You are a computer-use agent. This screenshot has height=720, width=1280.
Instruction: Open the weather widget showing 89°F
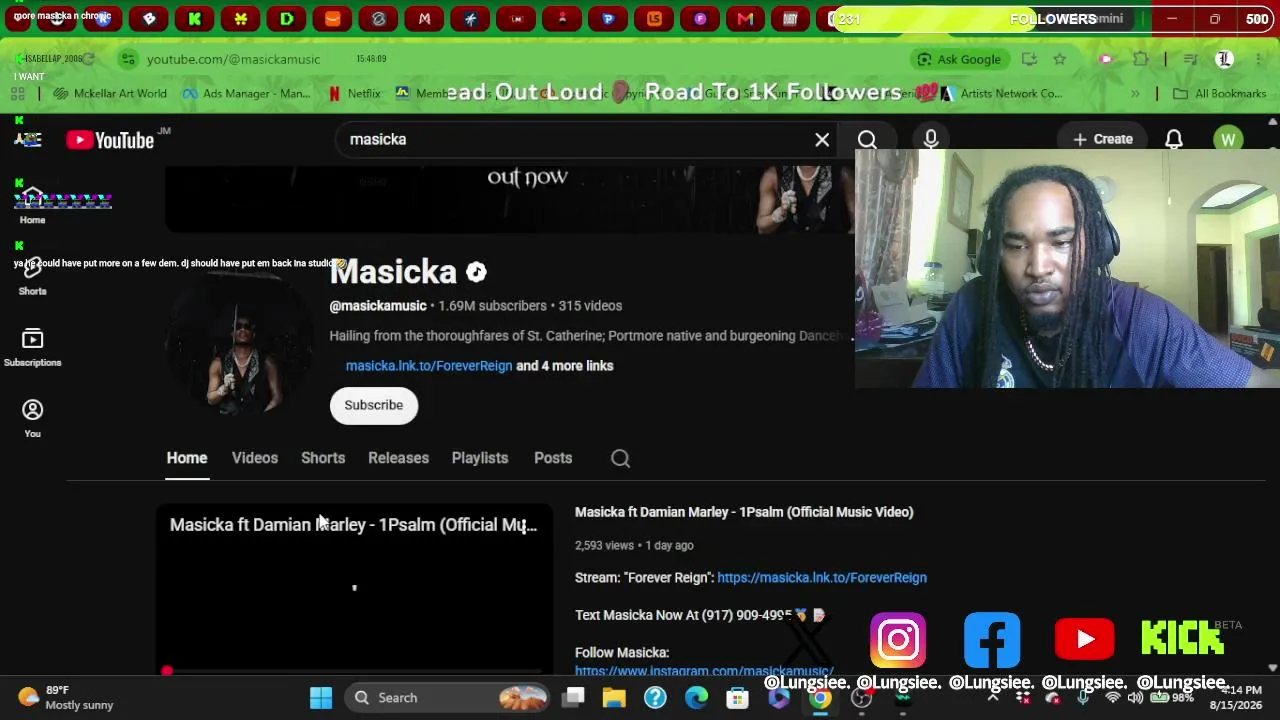click(x=66, y=697)
